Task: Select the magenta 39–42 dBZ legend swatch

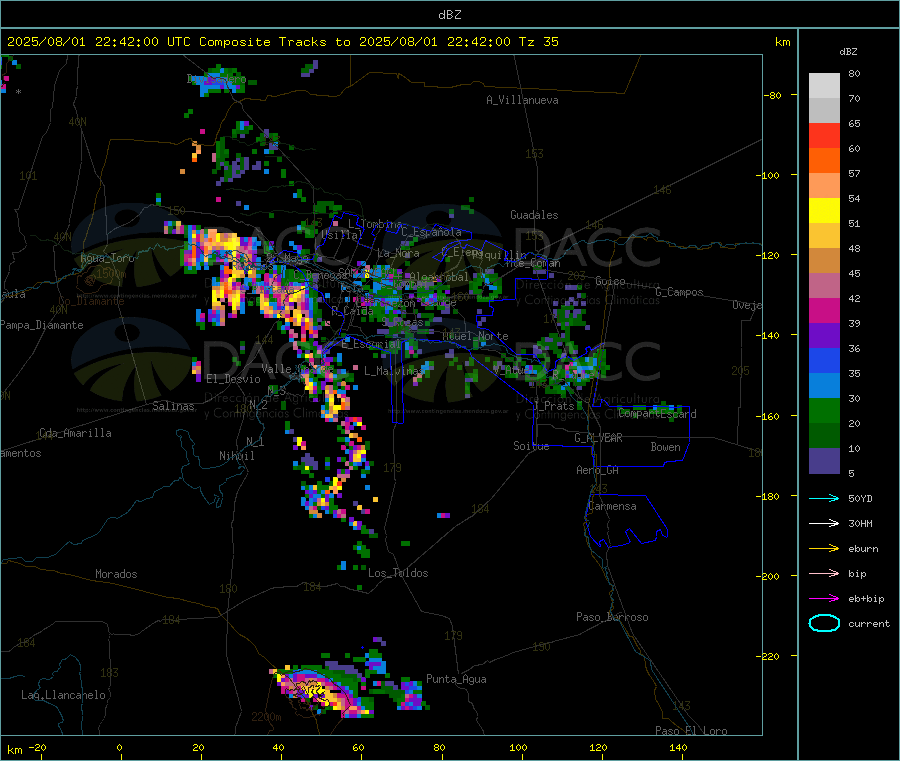Action: 824,310
